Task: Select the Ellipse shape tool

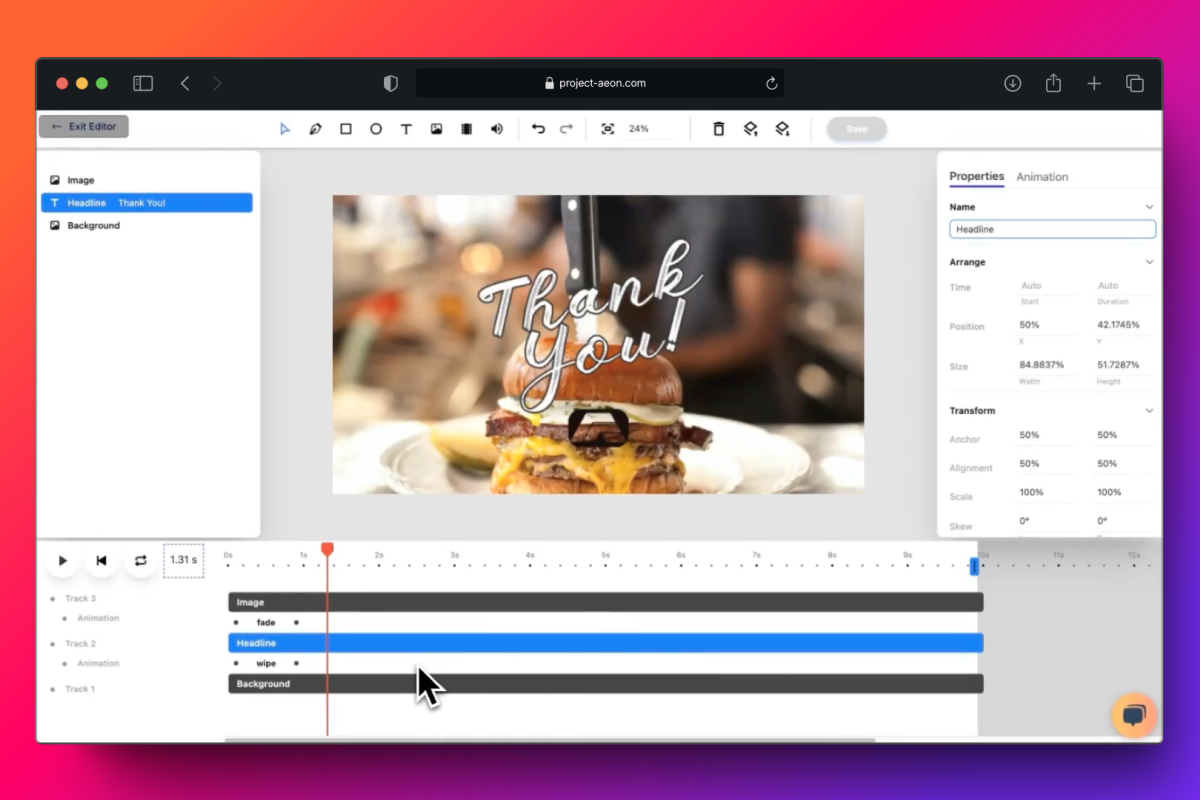Action: point(376,129)
